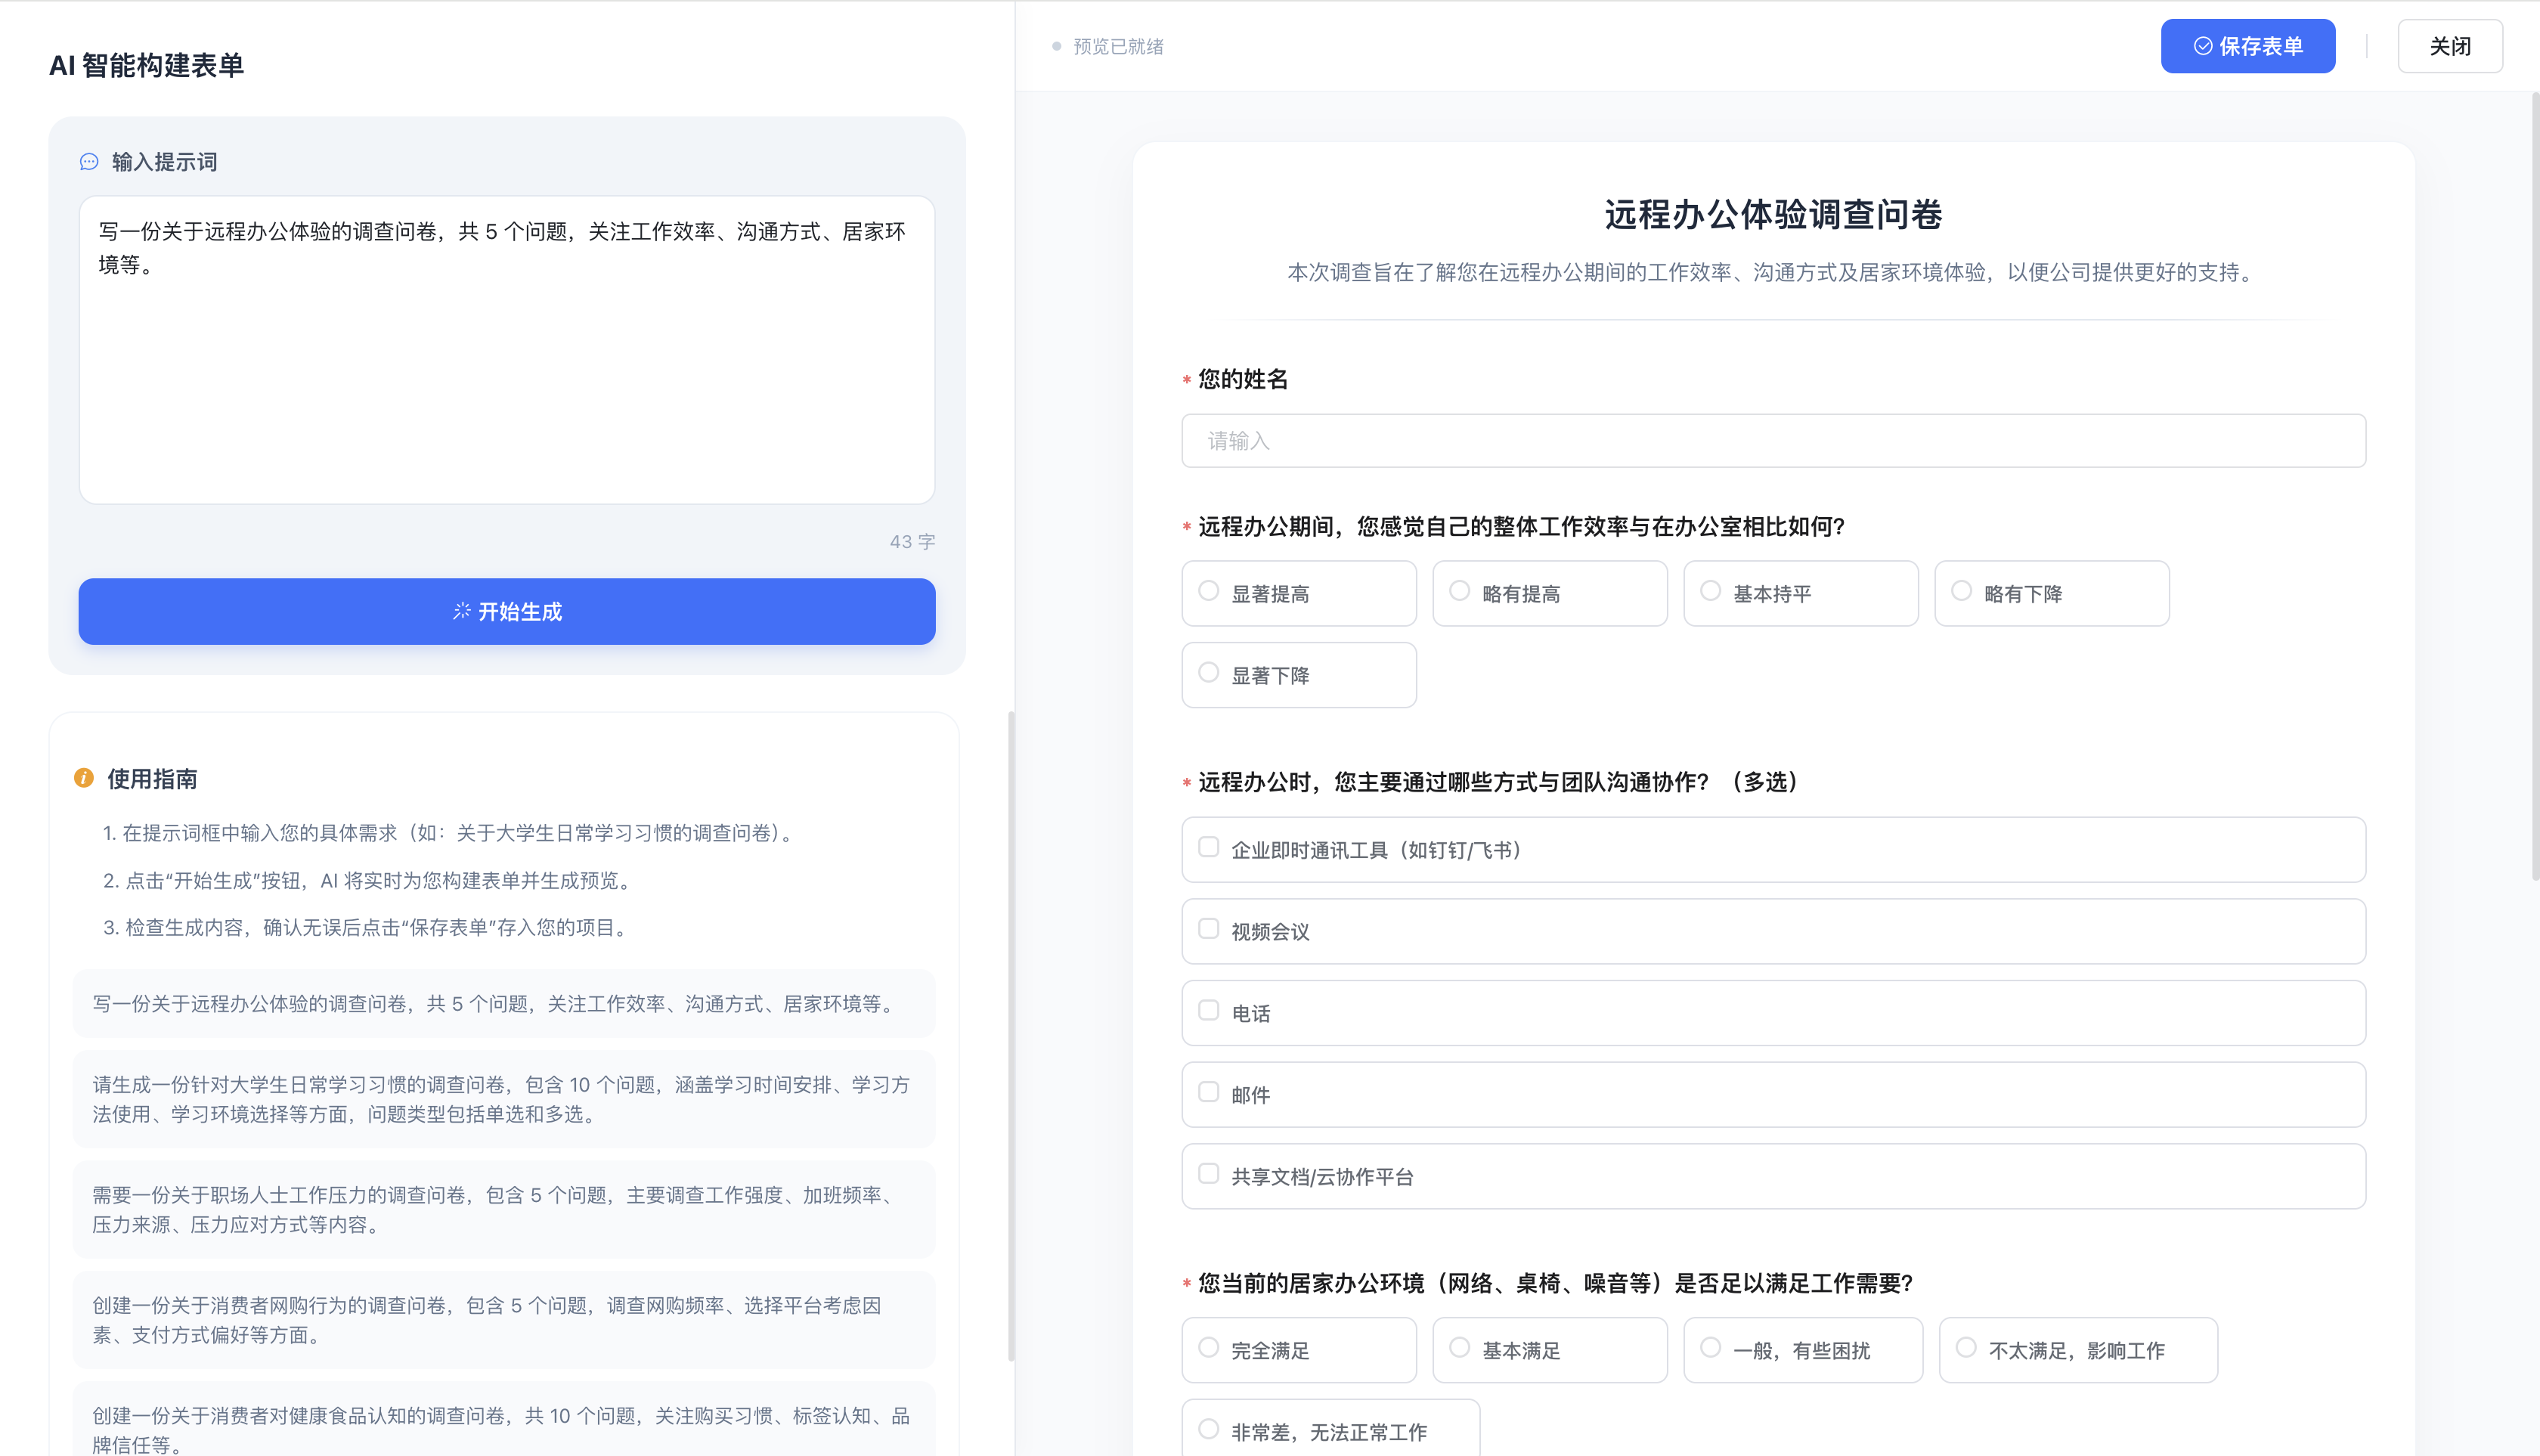
Task: Click the chat bubble icon beside 输入提示词
Action: [x=89, y=162]
